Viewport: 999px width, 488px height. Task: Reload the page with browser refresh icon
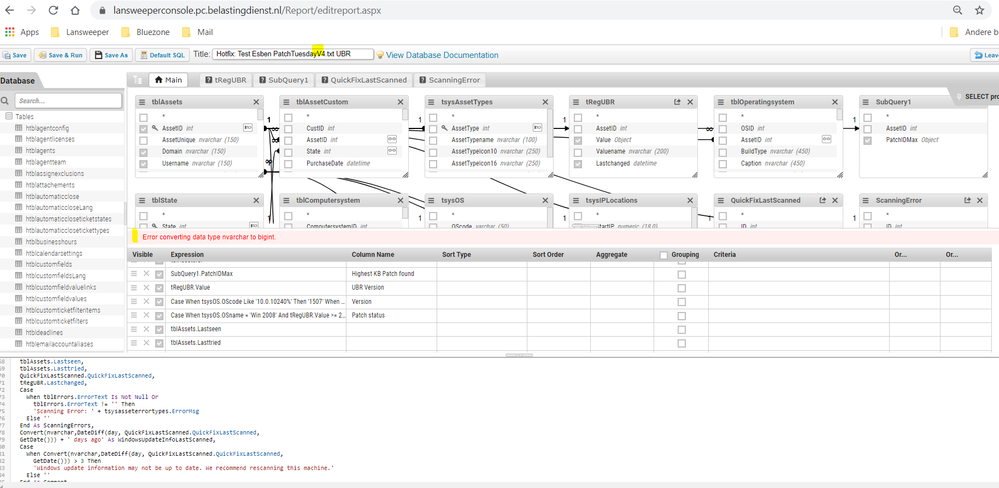(x=57, y=9)
